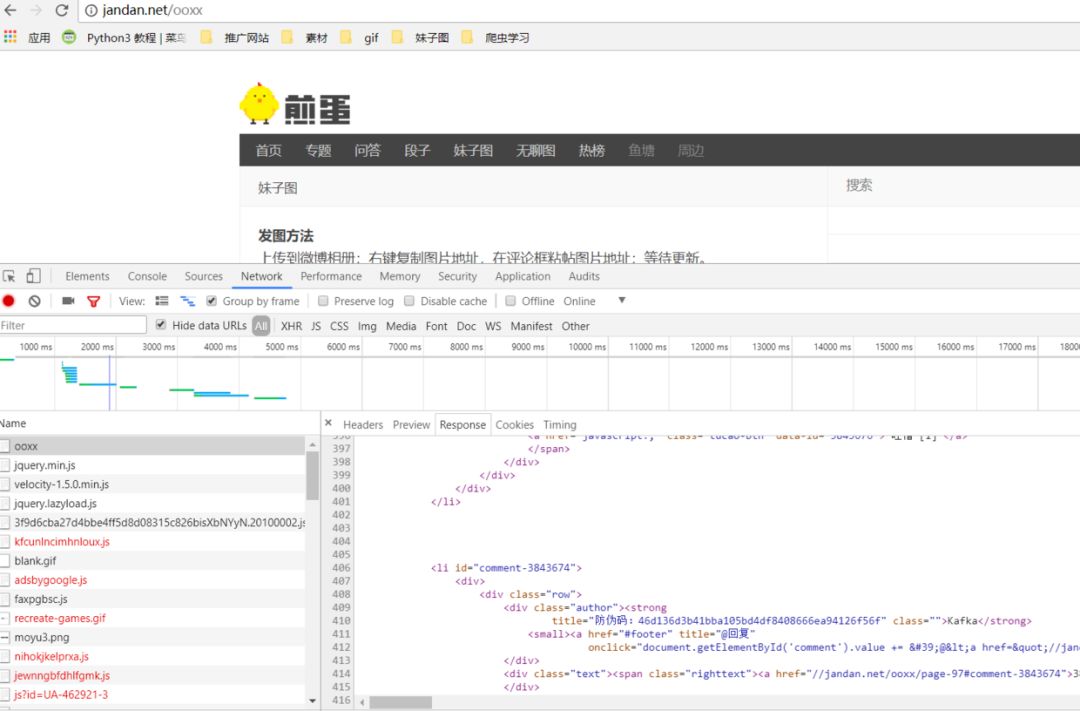Clear the network log
1080x711 pixels.
pos(34,301)
